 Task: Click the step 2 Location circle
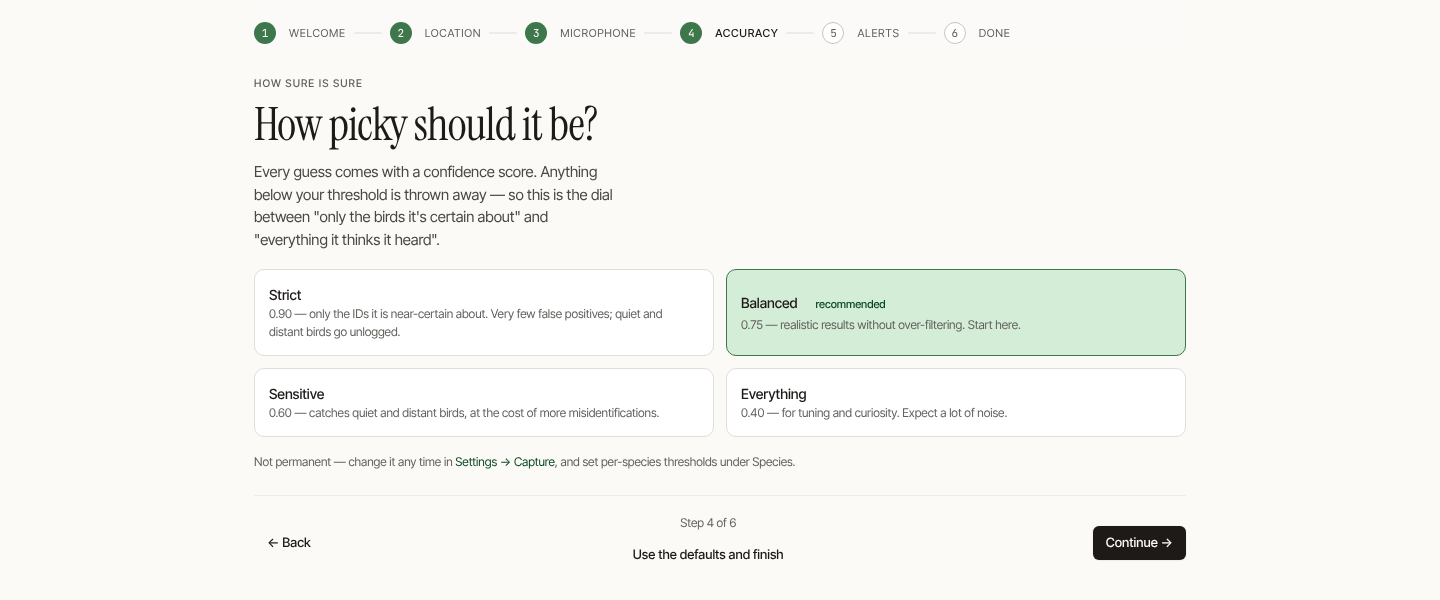[x=401, y=33]
